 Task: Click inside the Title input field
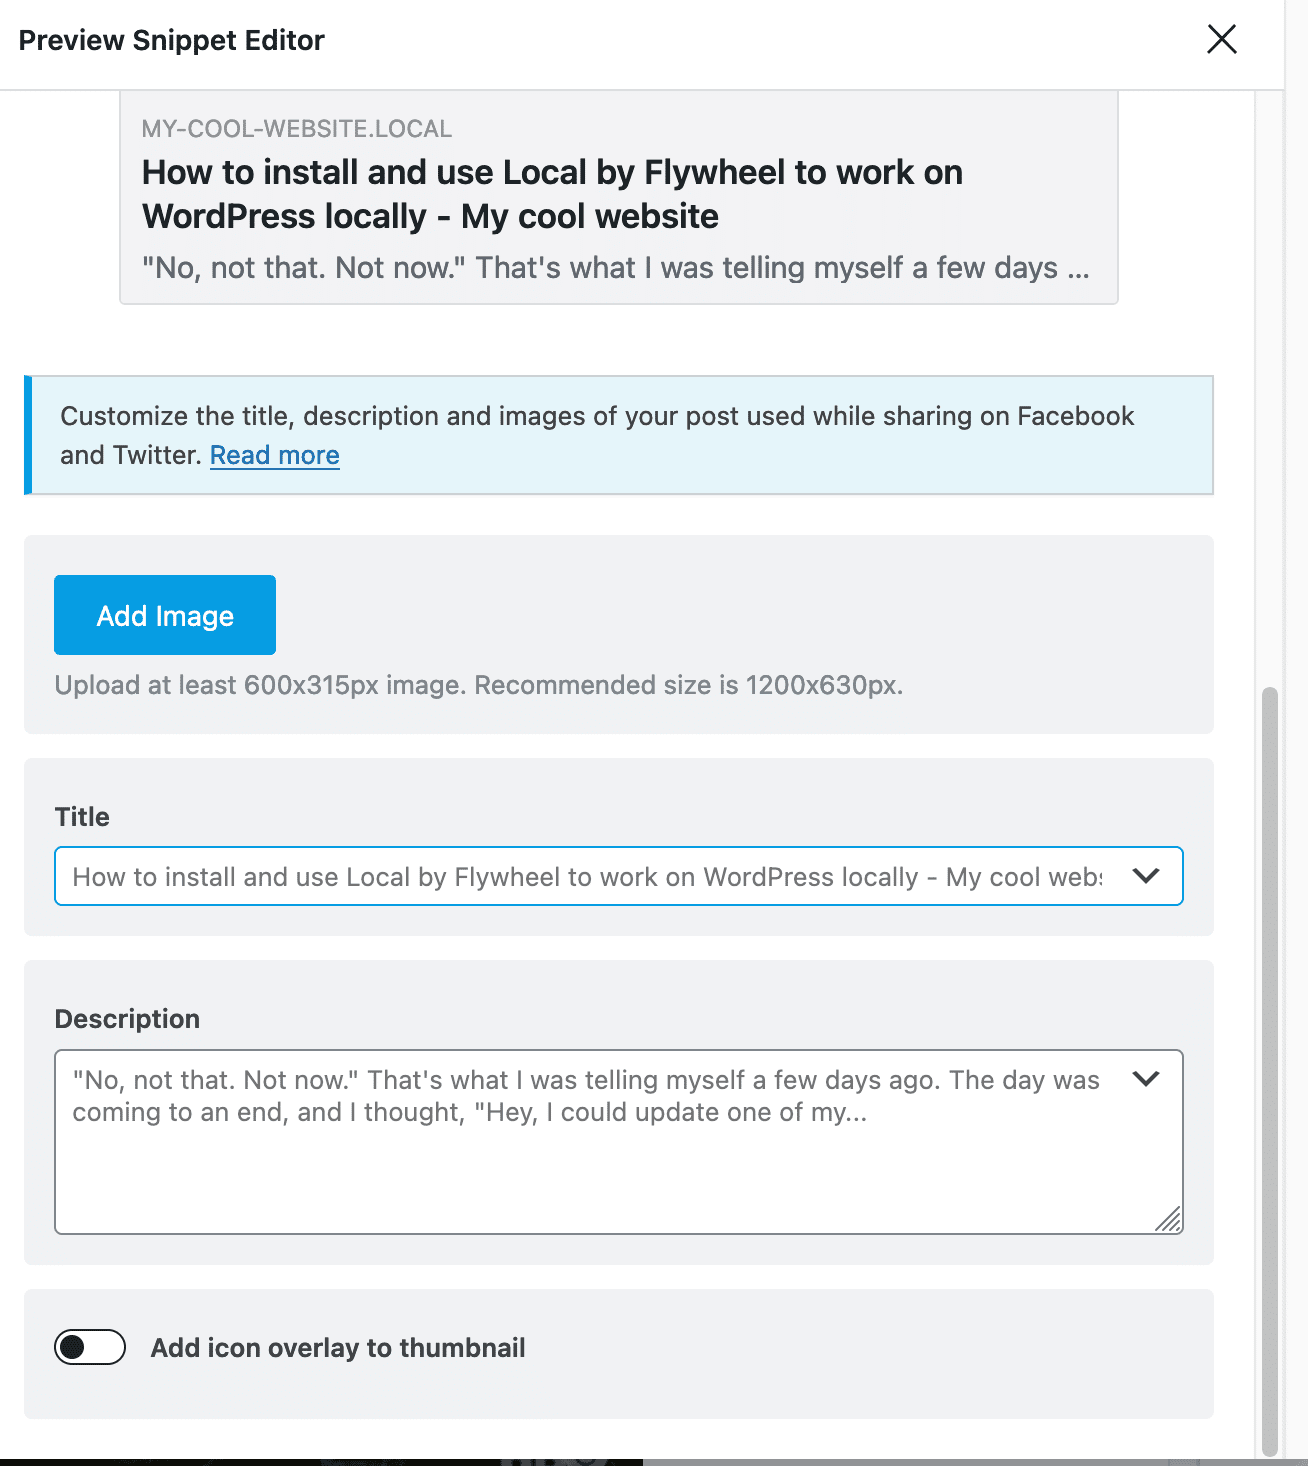588,876
